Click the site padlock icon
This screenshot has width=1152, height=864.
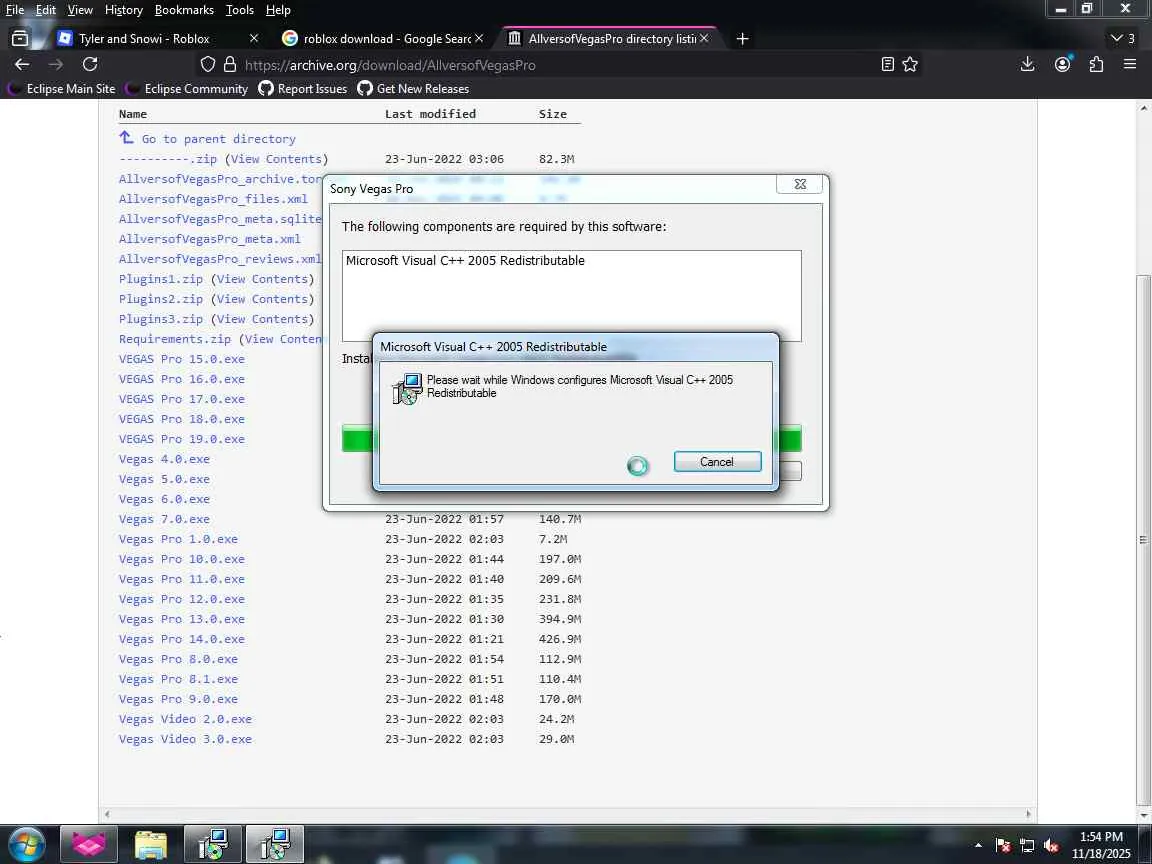tap(230, 65)
